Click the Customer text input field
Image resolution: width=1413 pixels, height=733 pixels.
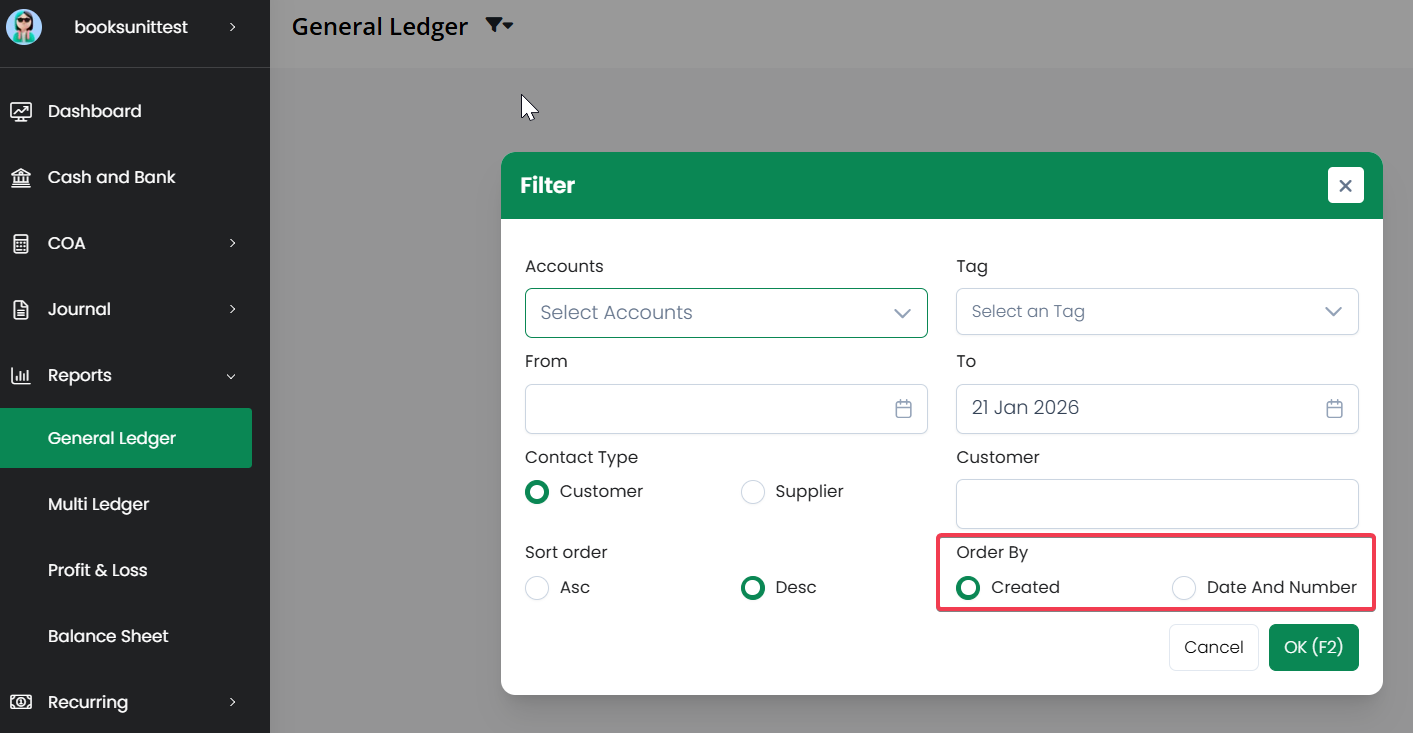1157,504
